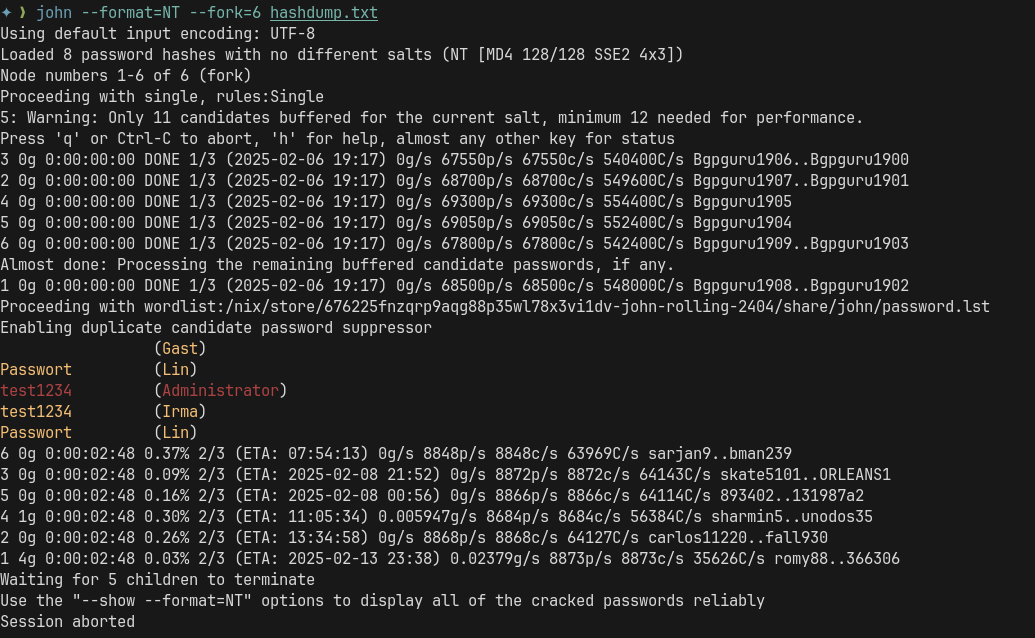Click the red test1234 password

pos(36,390)
